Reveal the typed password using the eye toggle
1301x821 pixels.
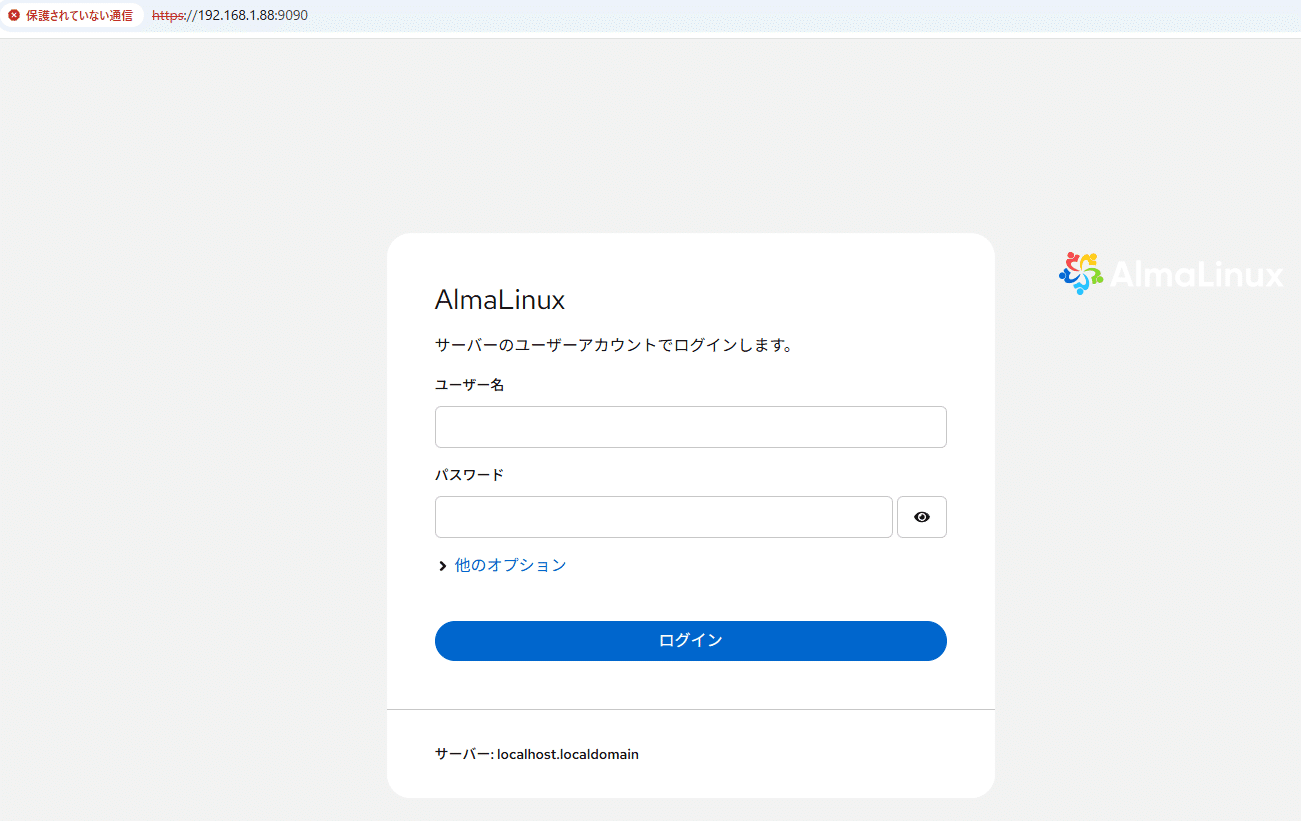[x=921, y=517]
